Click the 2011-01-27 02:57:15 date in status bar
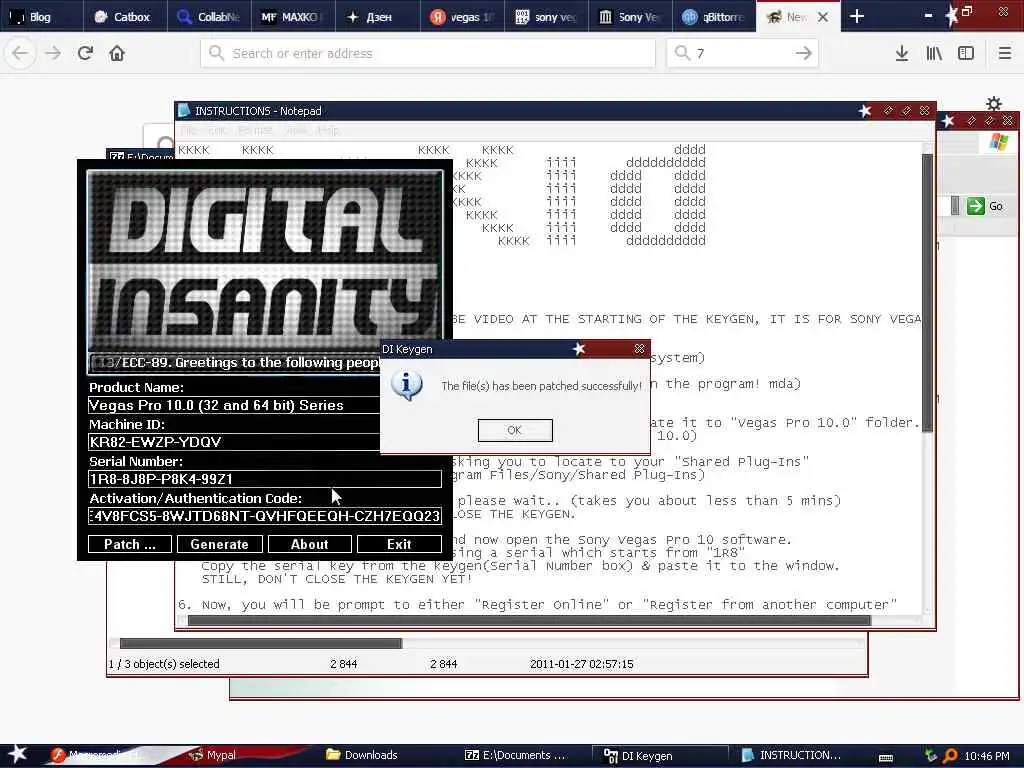 [582, 664]
